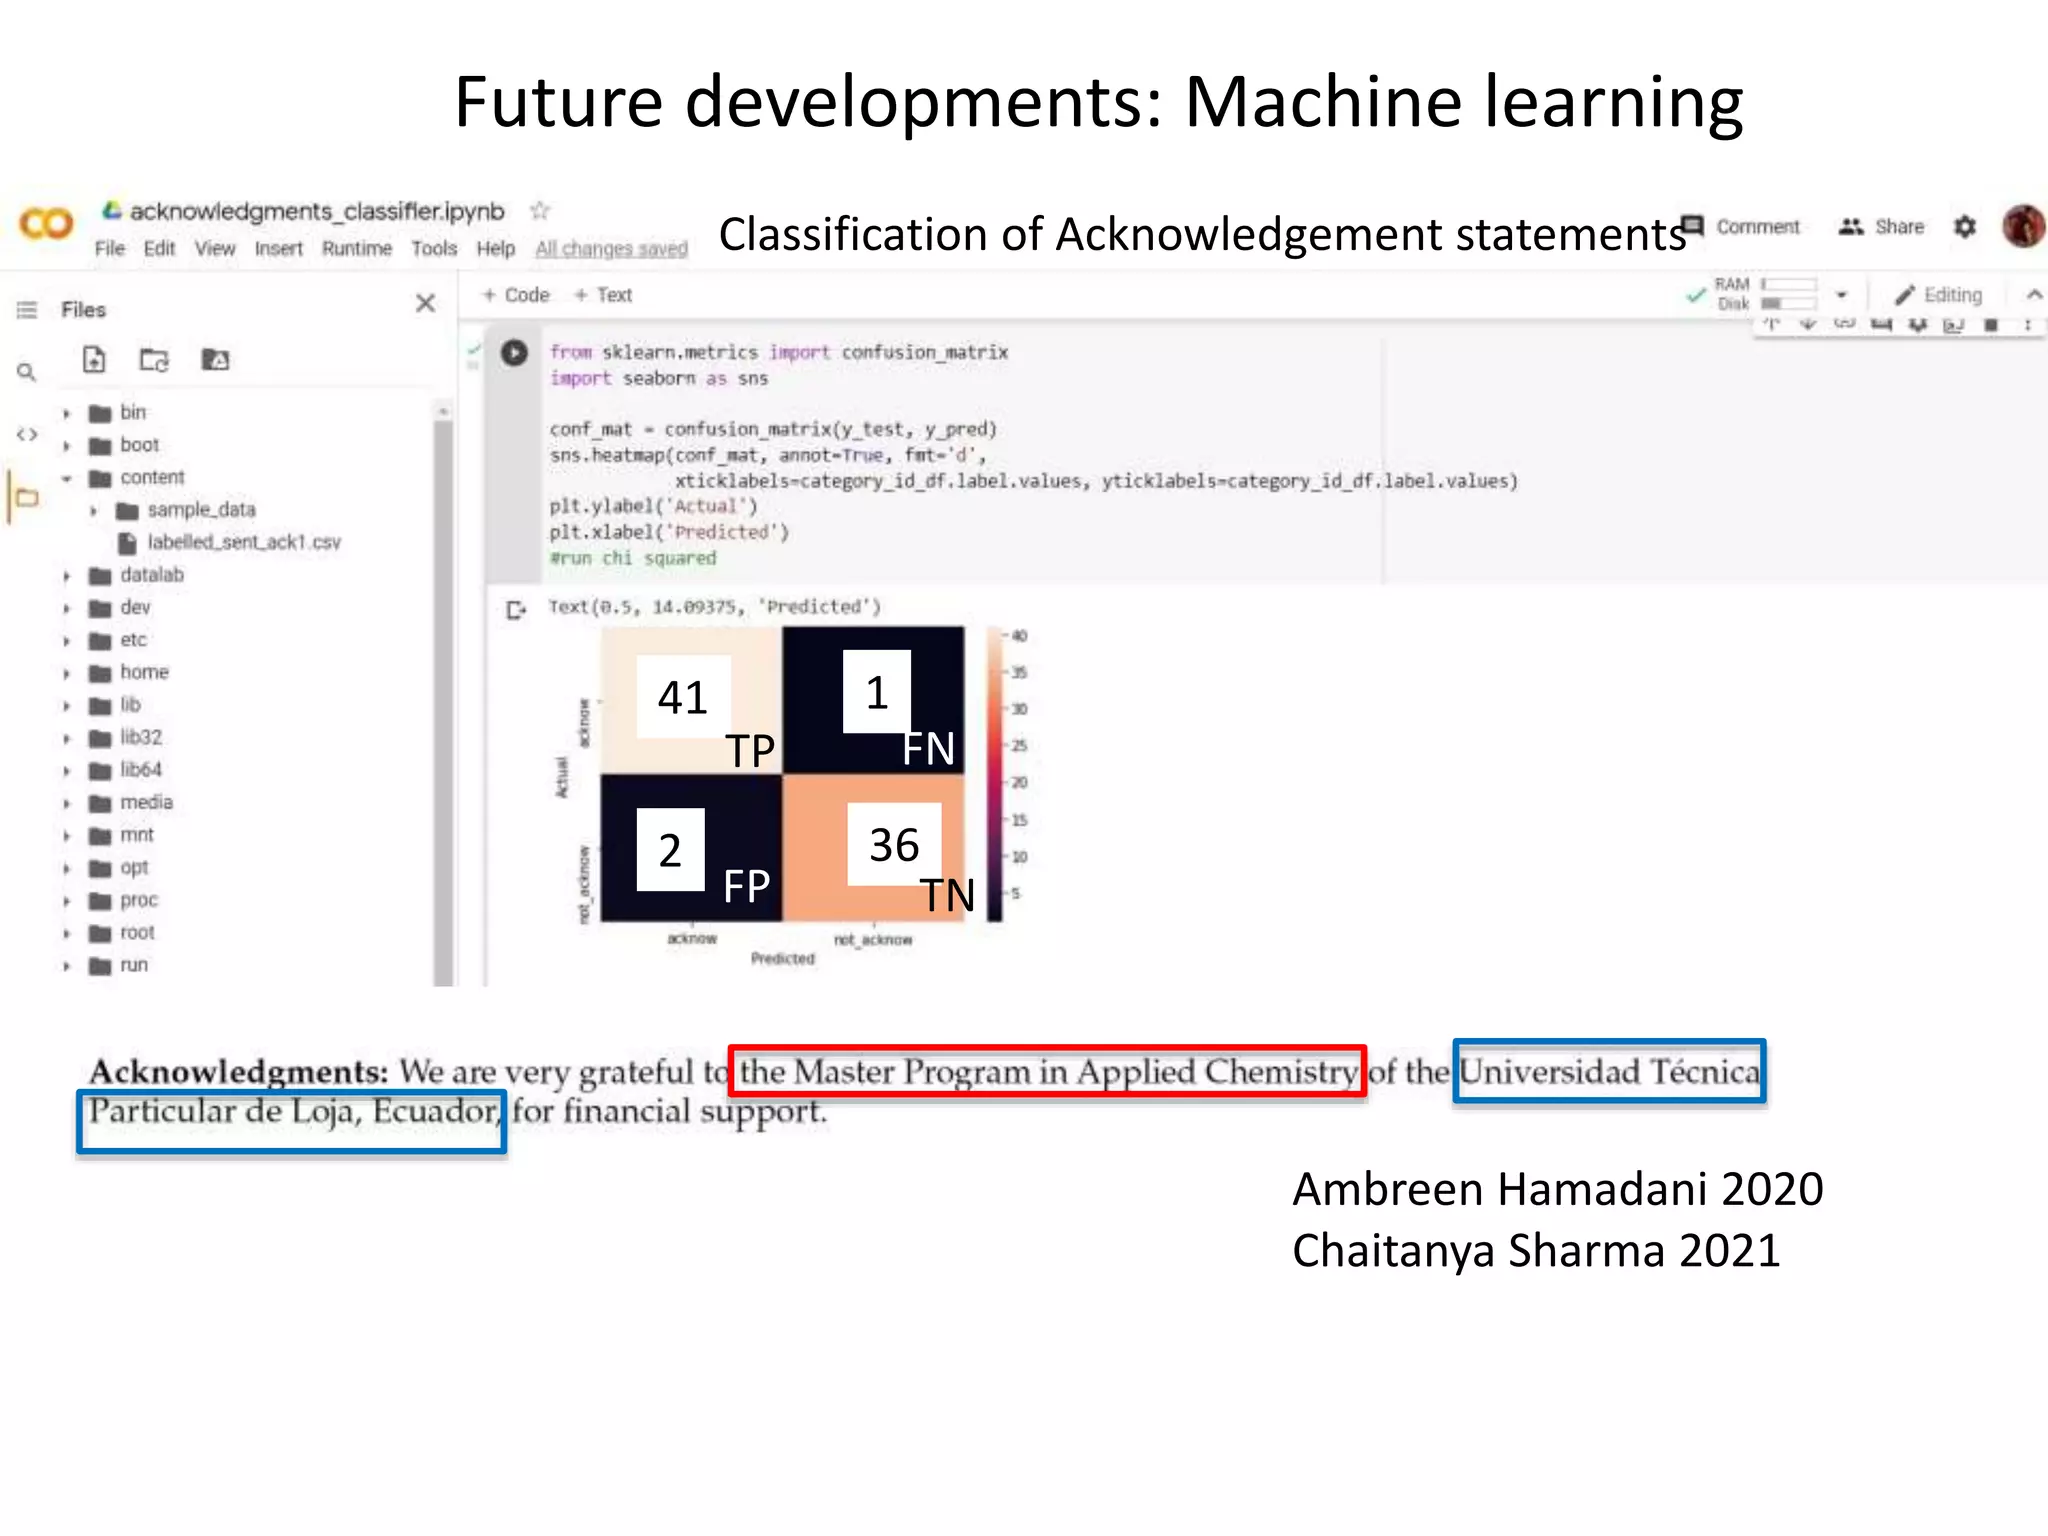Open the cell toolbar more options
The width and height of the screenshot is (2048, 1536).
[x=2028, y=325]
